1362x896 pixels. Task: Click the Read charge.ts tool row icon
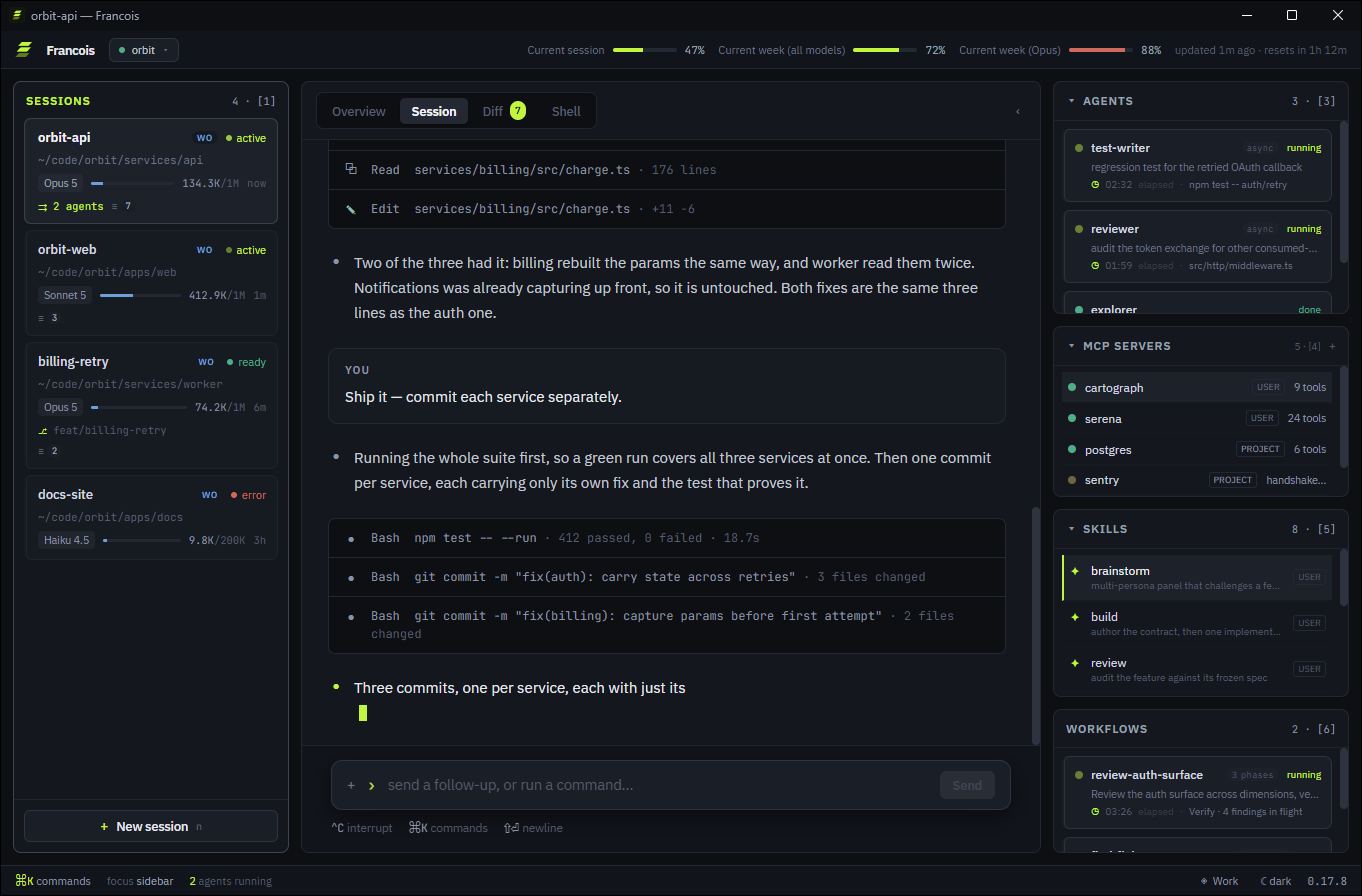point(351,169)
